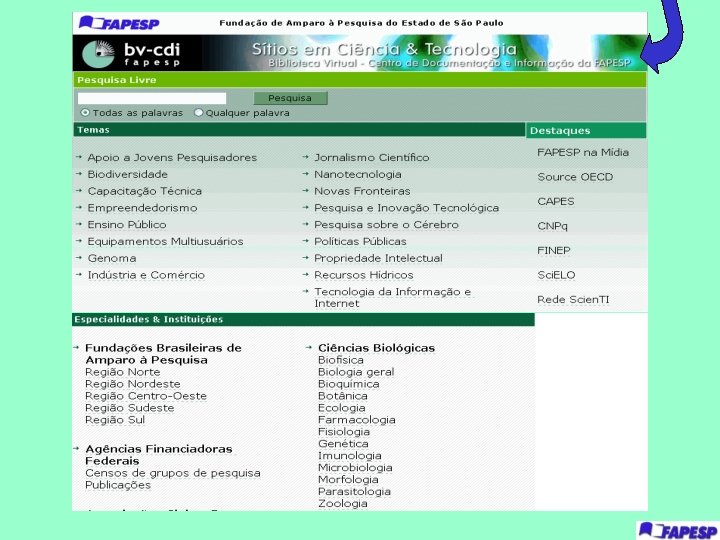720x540 pixels.
Task: Open Tecnologia da Informação e Internet
Action: click(x=393, y=298)
